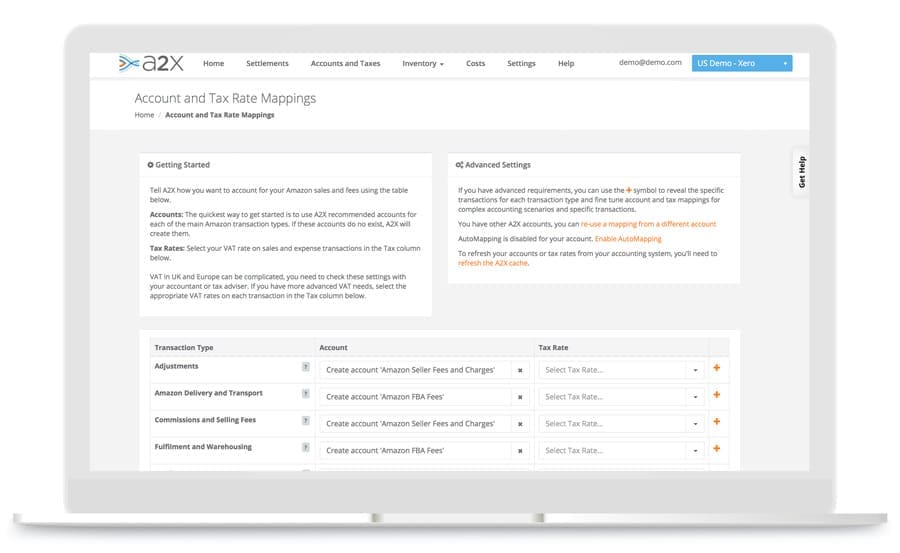Open Settings in navigation bar
Screen dimensions: 900x553
[521, 63]
